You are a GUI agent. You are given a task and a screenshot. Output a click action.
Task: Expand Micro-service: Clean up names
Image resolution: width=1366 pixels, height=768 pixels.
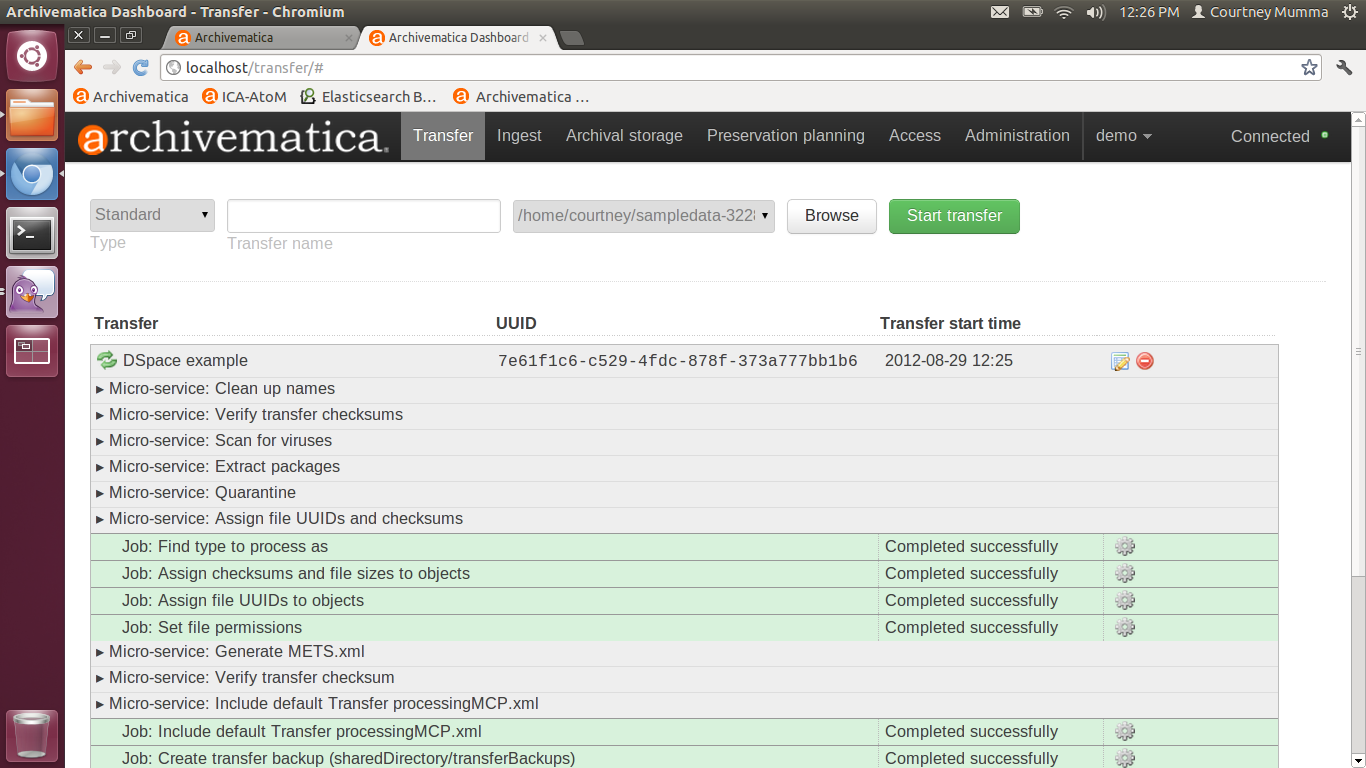222,389
